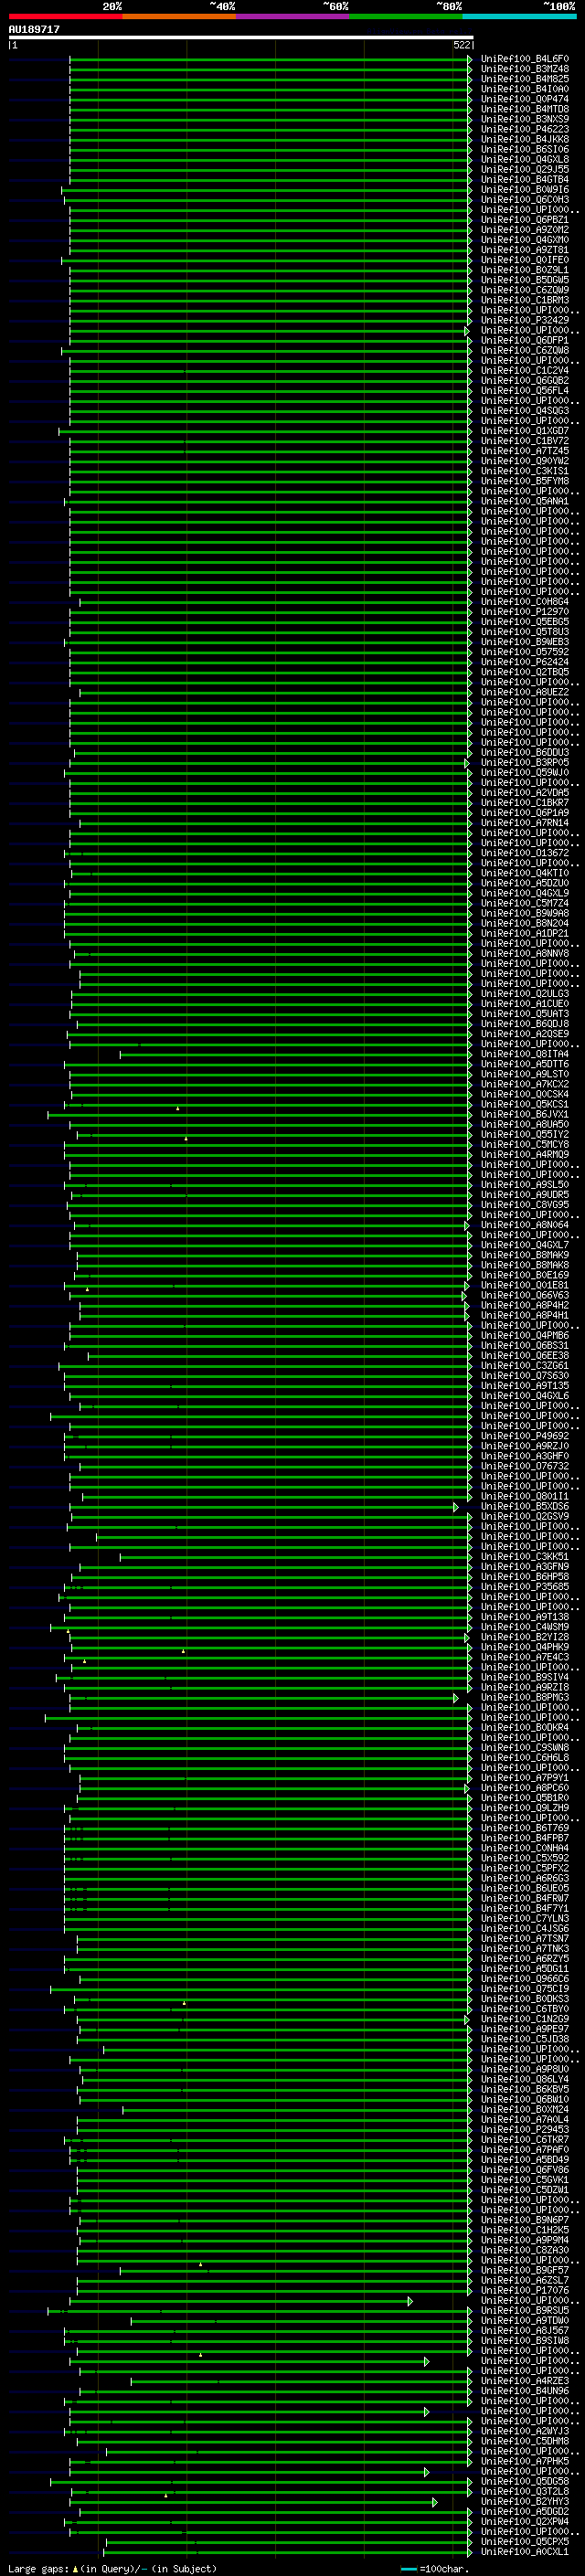Screen dimensions: 585x2576
Task: Open hit UniRef100_A4RMQ9
Action: (525, 1154)
